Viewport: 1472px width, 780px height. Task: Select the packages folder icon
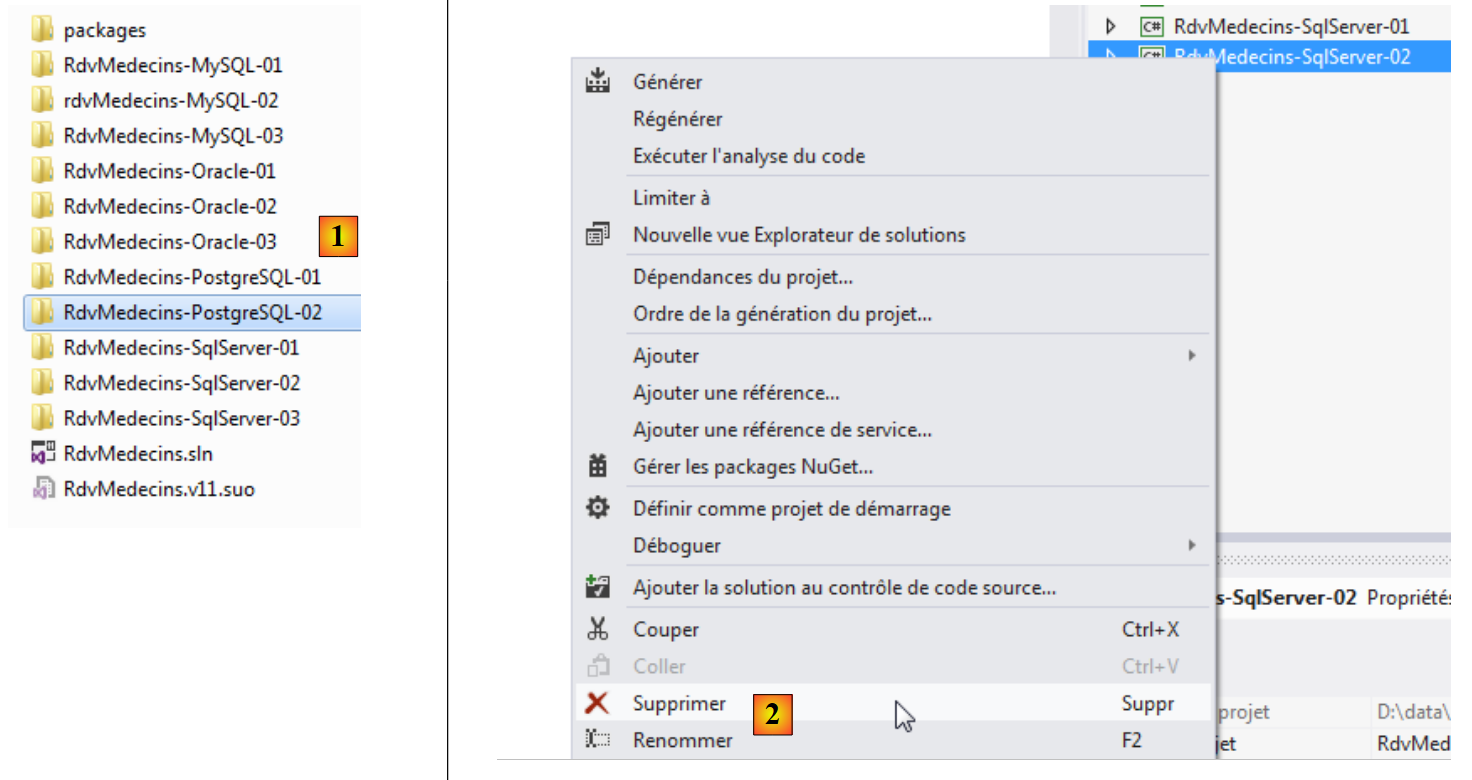[42, 30]
